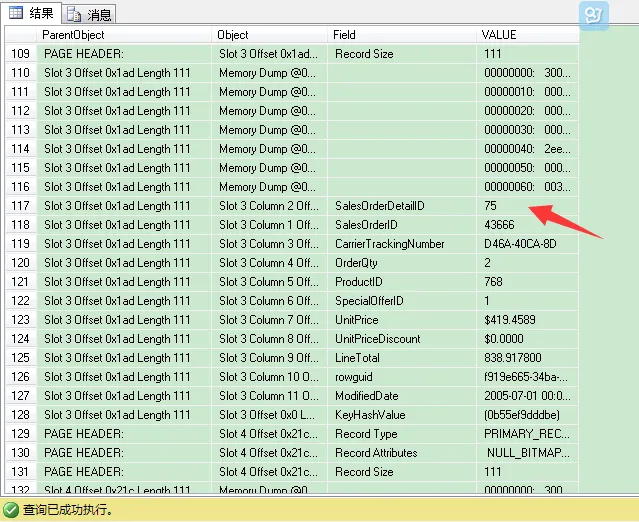Switch to the 结果 tab
This screenshot has width=639, height=522.
31,13
